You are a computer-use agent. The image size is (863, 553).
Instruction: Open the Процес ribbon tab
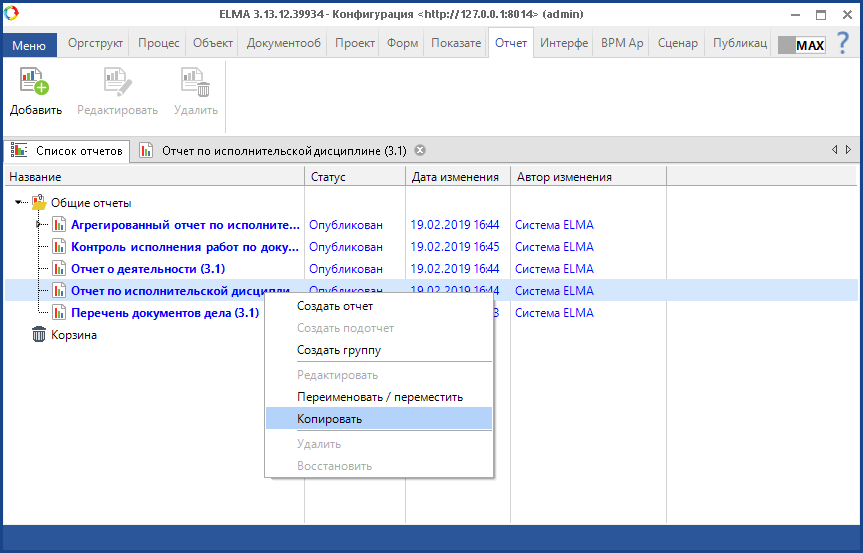point(158,44)
